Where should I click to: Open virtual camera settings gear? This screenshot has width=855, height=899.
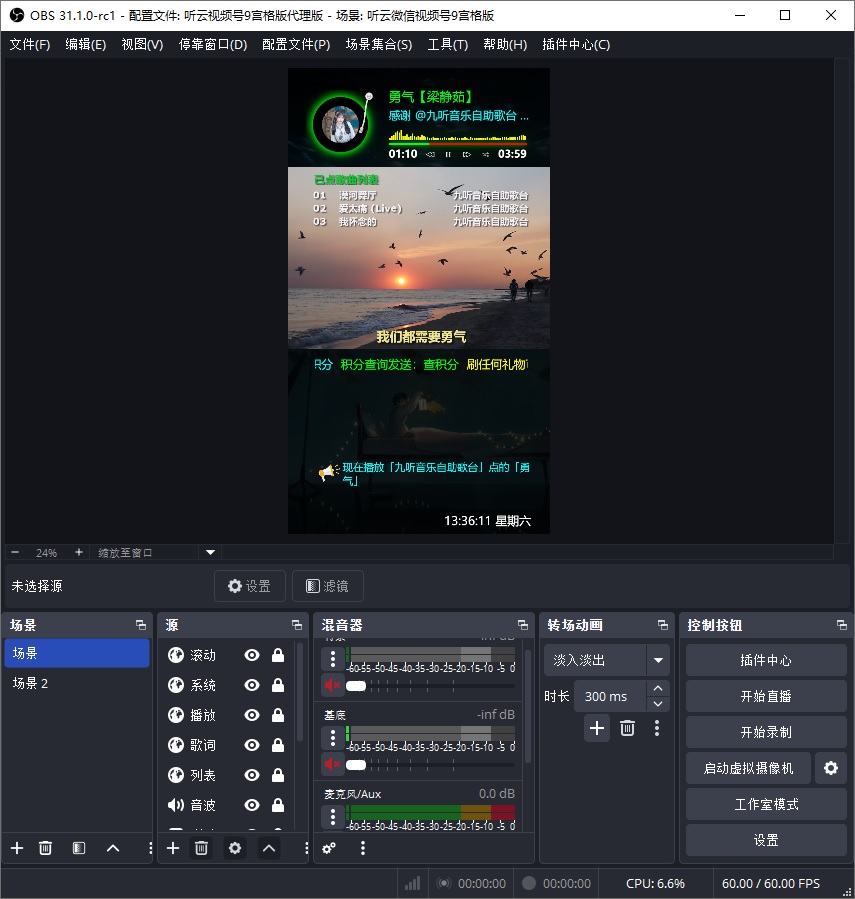[831, 768]
